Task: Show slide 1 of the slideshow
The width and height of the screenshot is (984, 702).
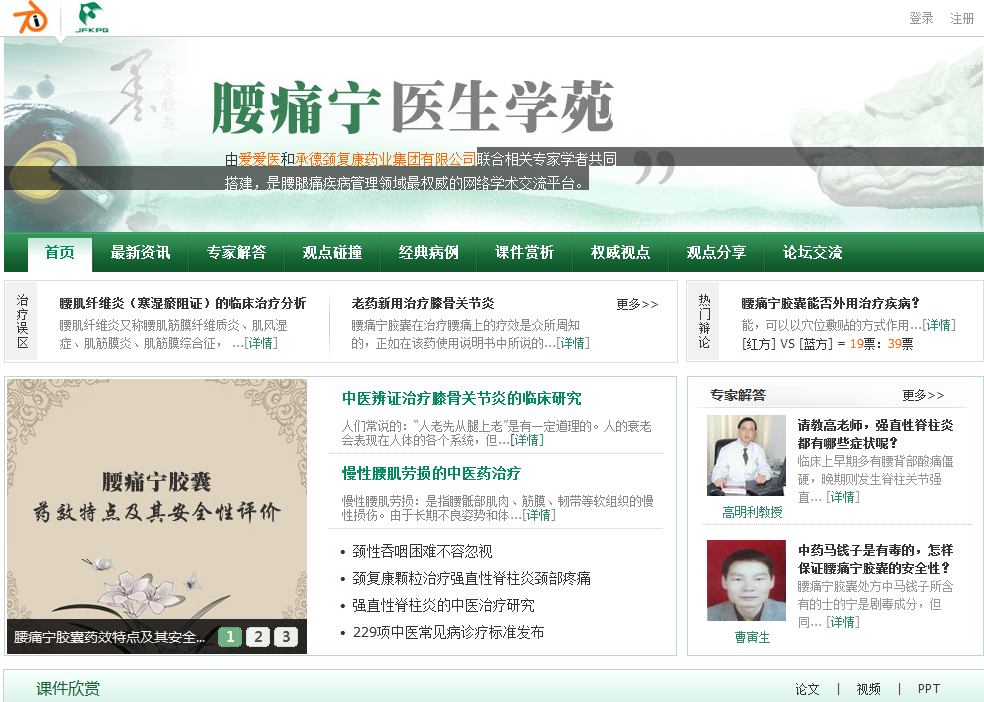Action: (x=230, y=637)
